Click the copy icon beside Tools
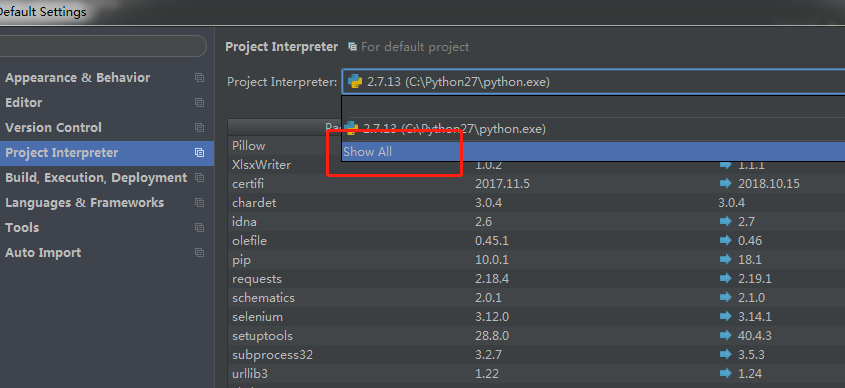Screen dimensions: 845x388 pos(199,227)
